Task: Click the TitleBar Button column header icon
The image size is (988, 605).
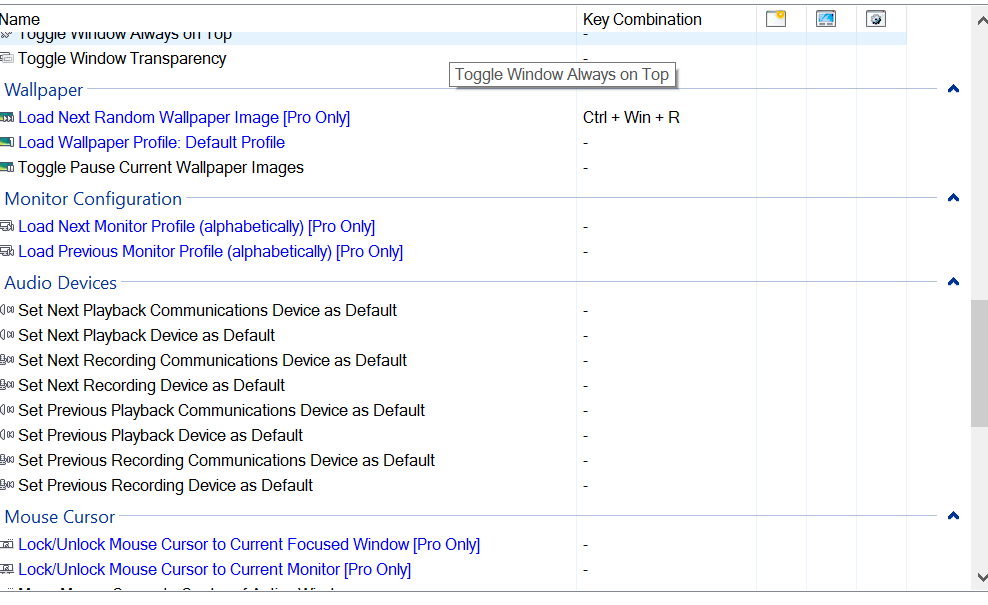Action: (x=776, y=18)
